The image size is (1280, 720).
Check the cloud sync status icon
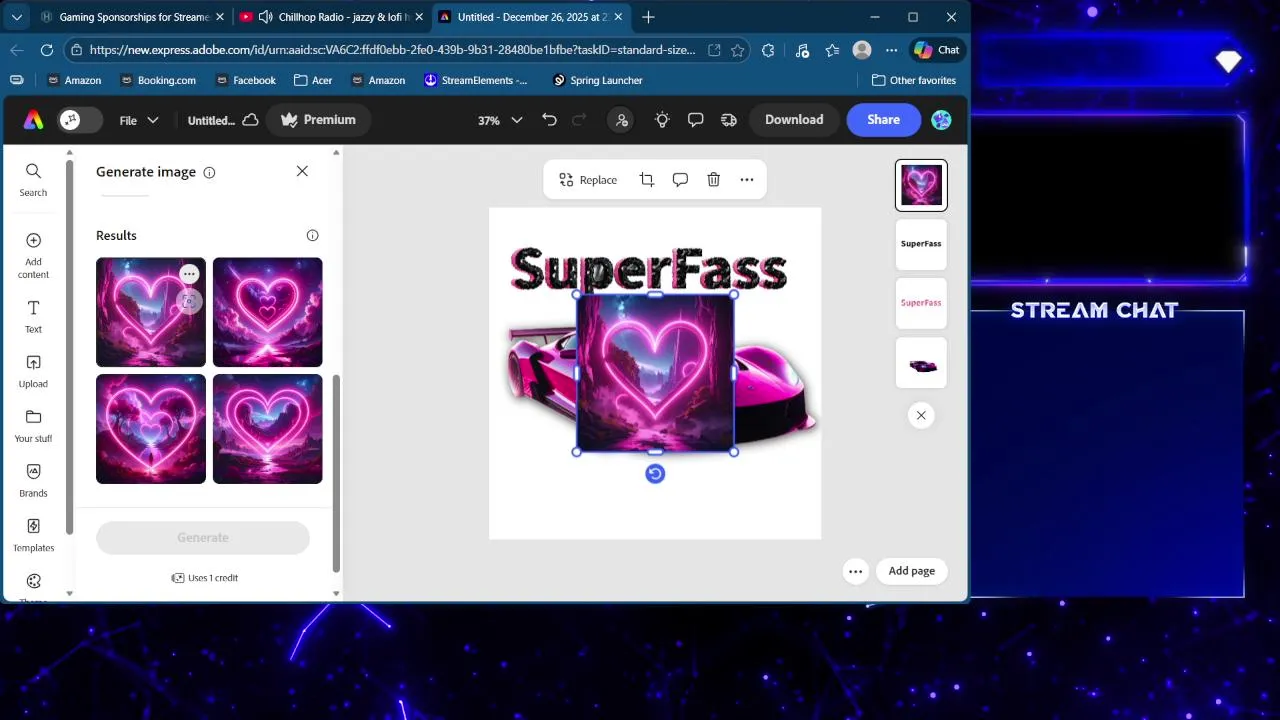[250, 120]
